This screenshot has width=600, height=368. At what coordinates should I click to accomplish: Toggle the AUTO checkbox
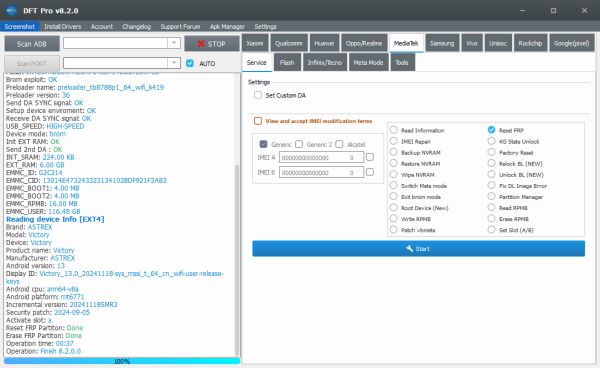point(190,63)
